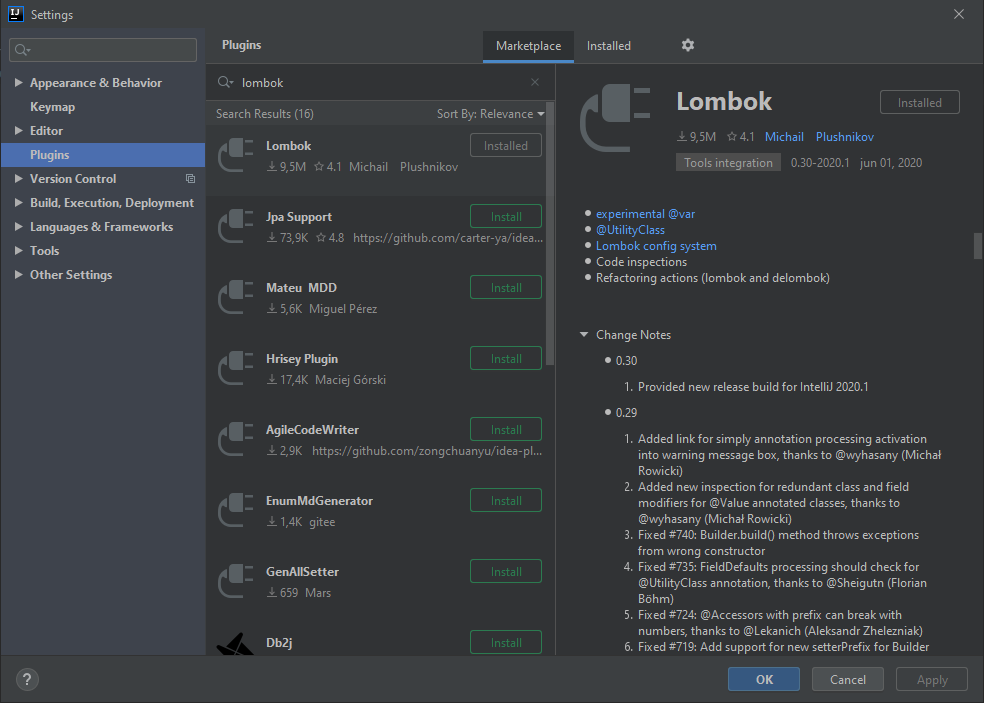The image size is (984, 703).
Task: Confirm settings with OK button
Action: coord(764,679)
